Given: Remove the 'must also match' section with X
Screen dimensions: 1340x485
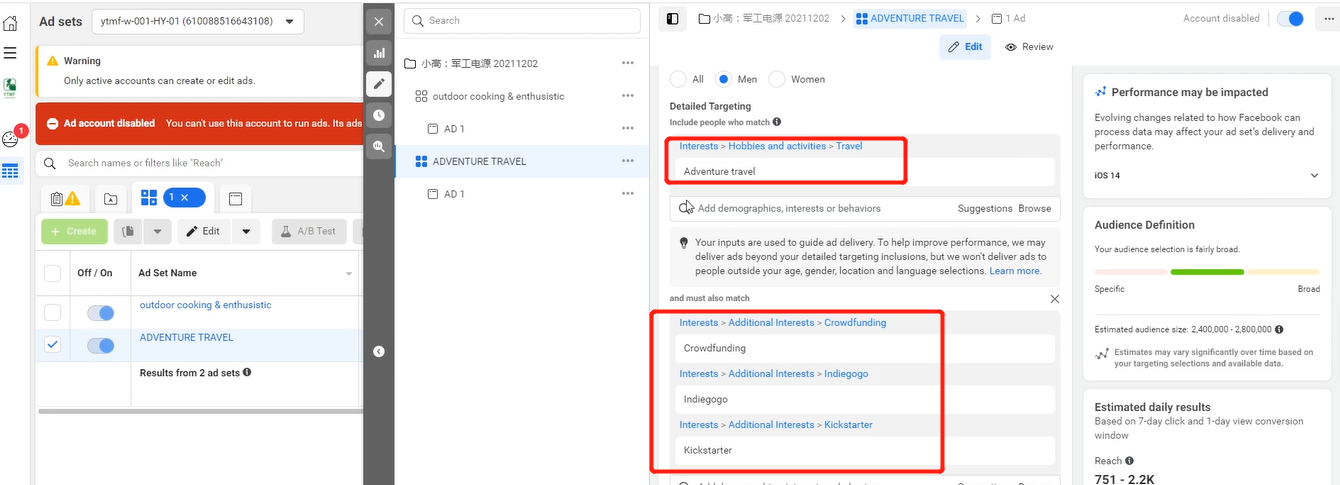Looking at the screenshot, I should (x=1054, y=299).
